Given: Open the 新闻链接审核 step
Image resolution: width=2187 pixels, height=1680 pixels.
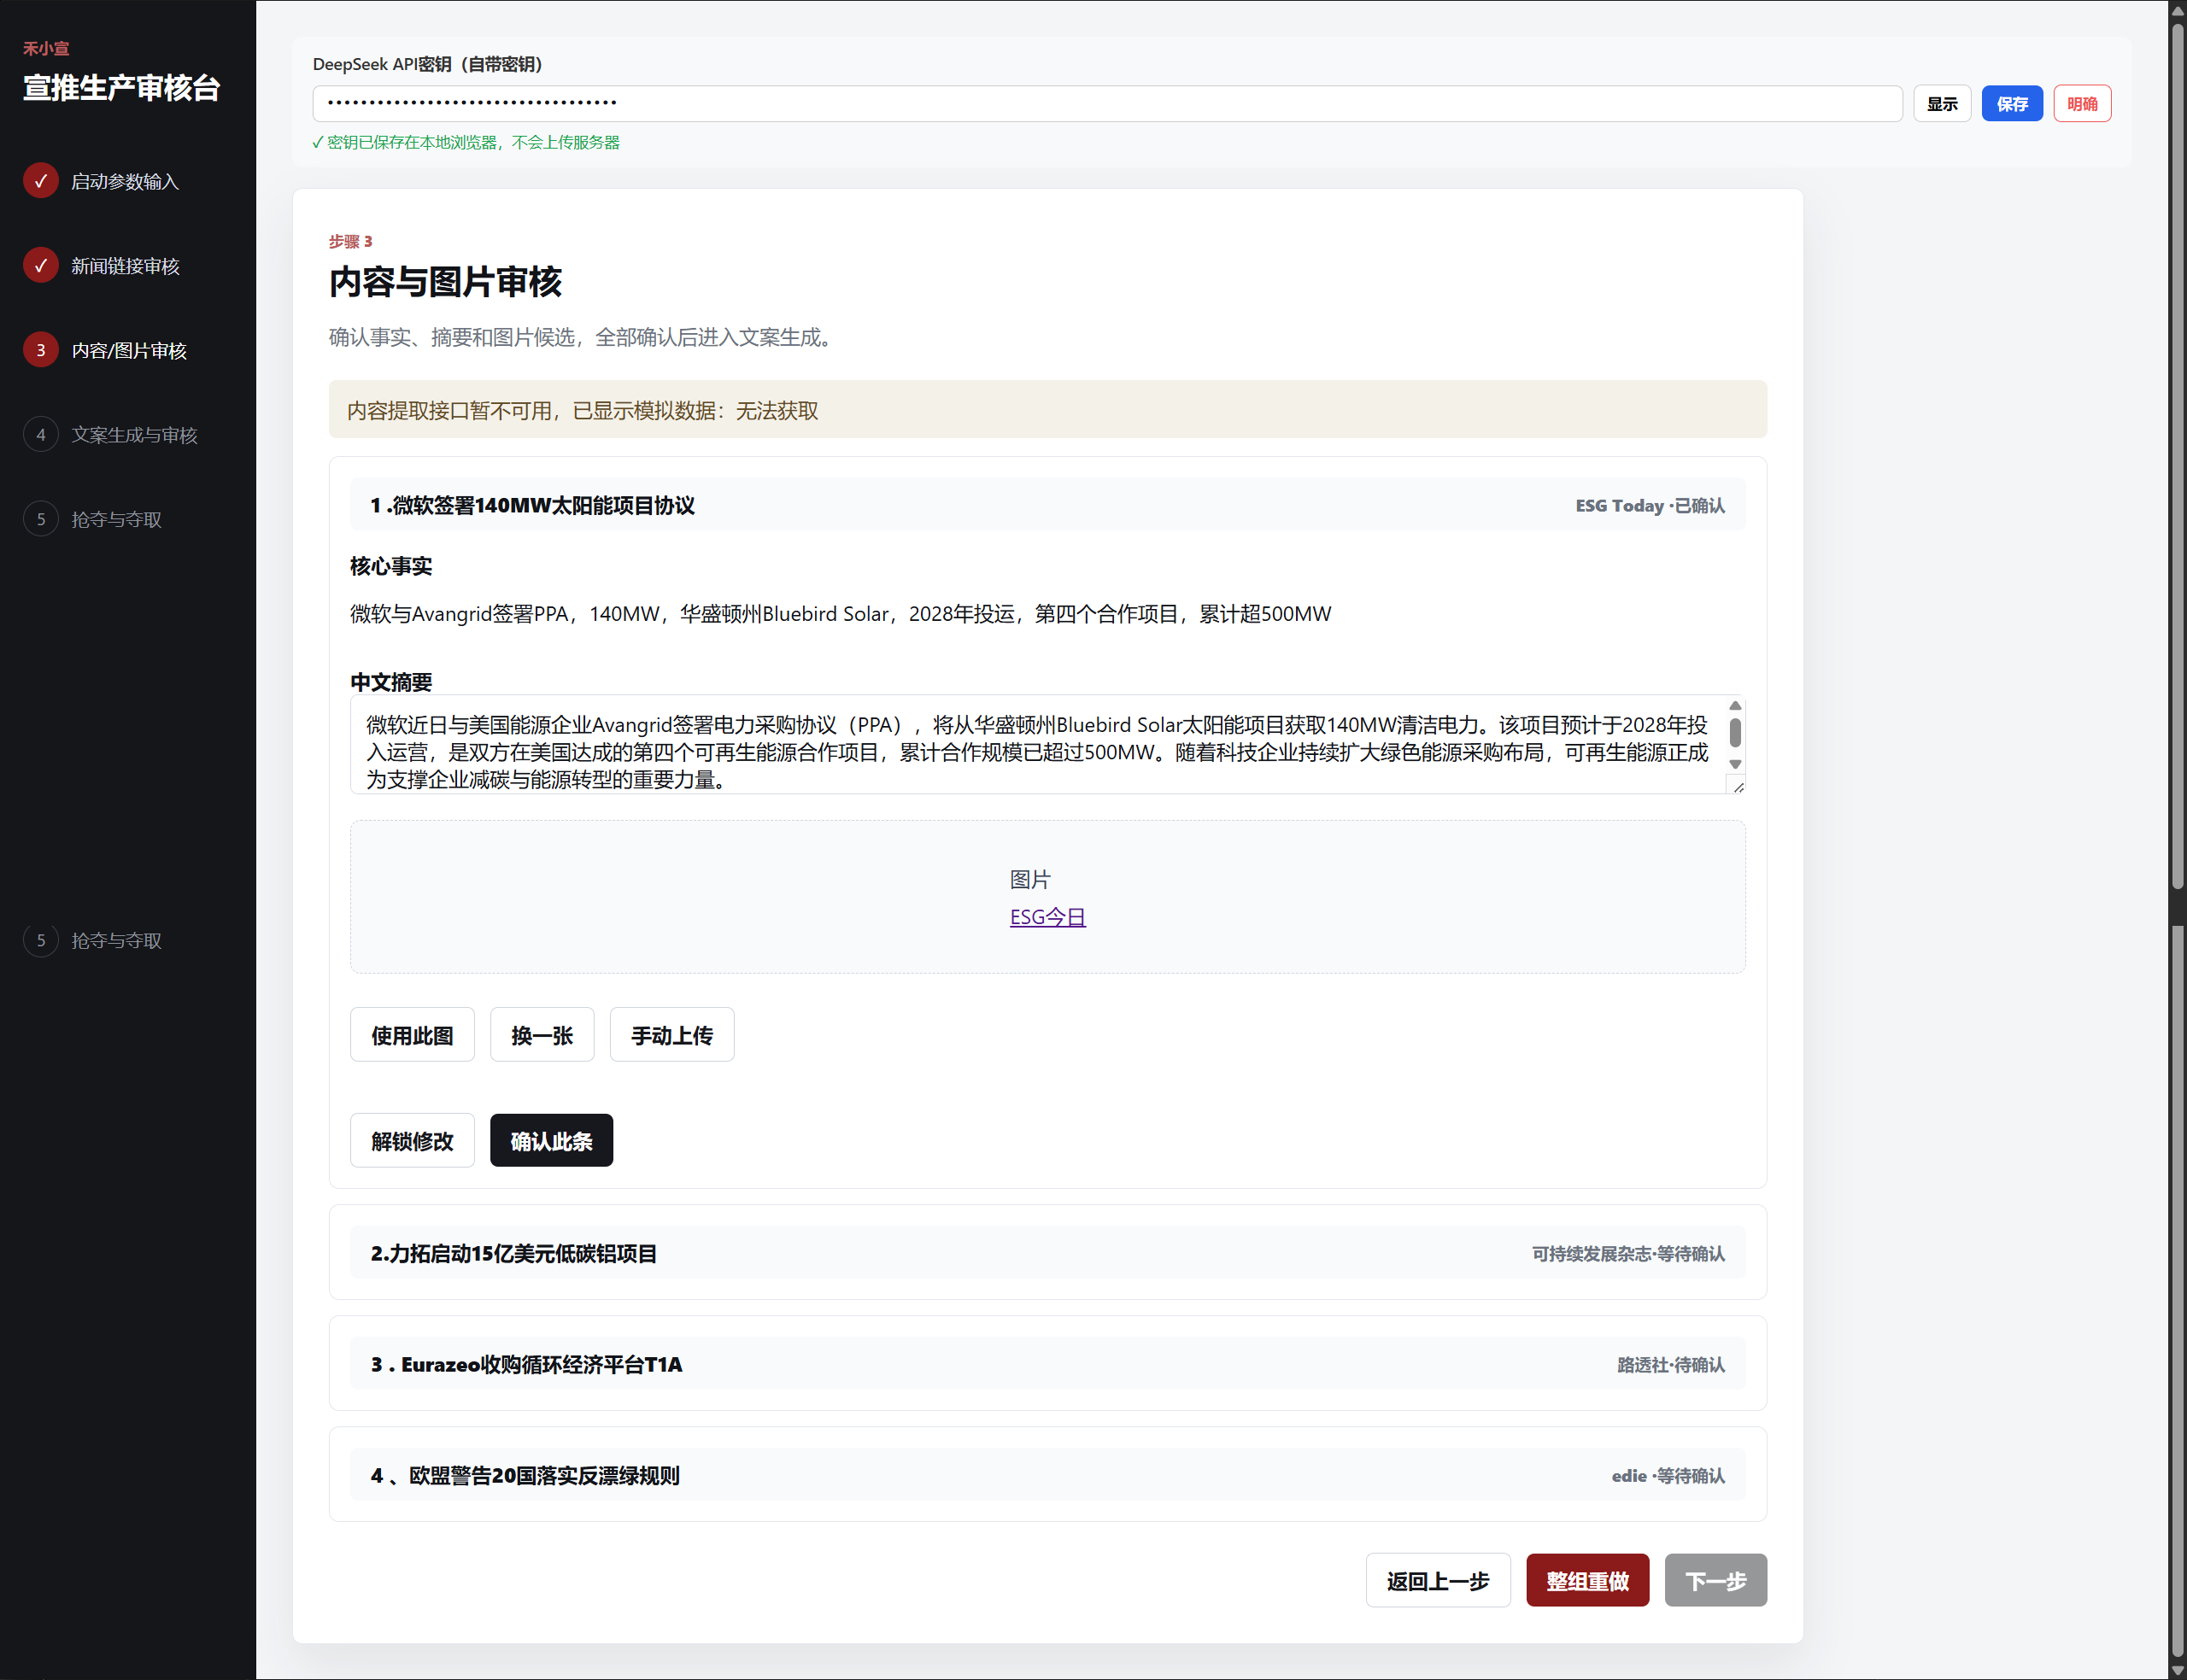Looking at the screenshot, I should 125,266.
